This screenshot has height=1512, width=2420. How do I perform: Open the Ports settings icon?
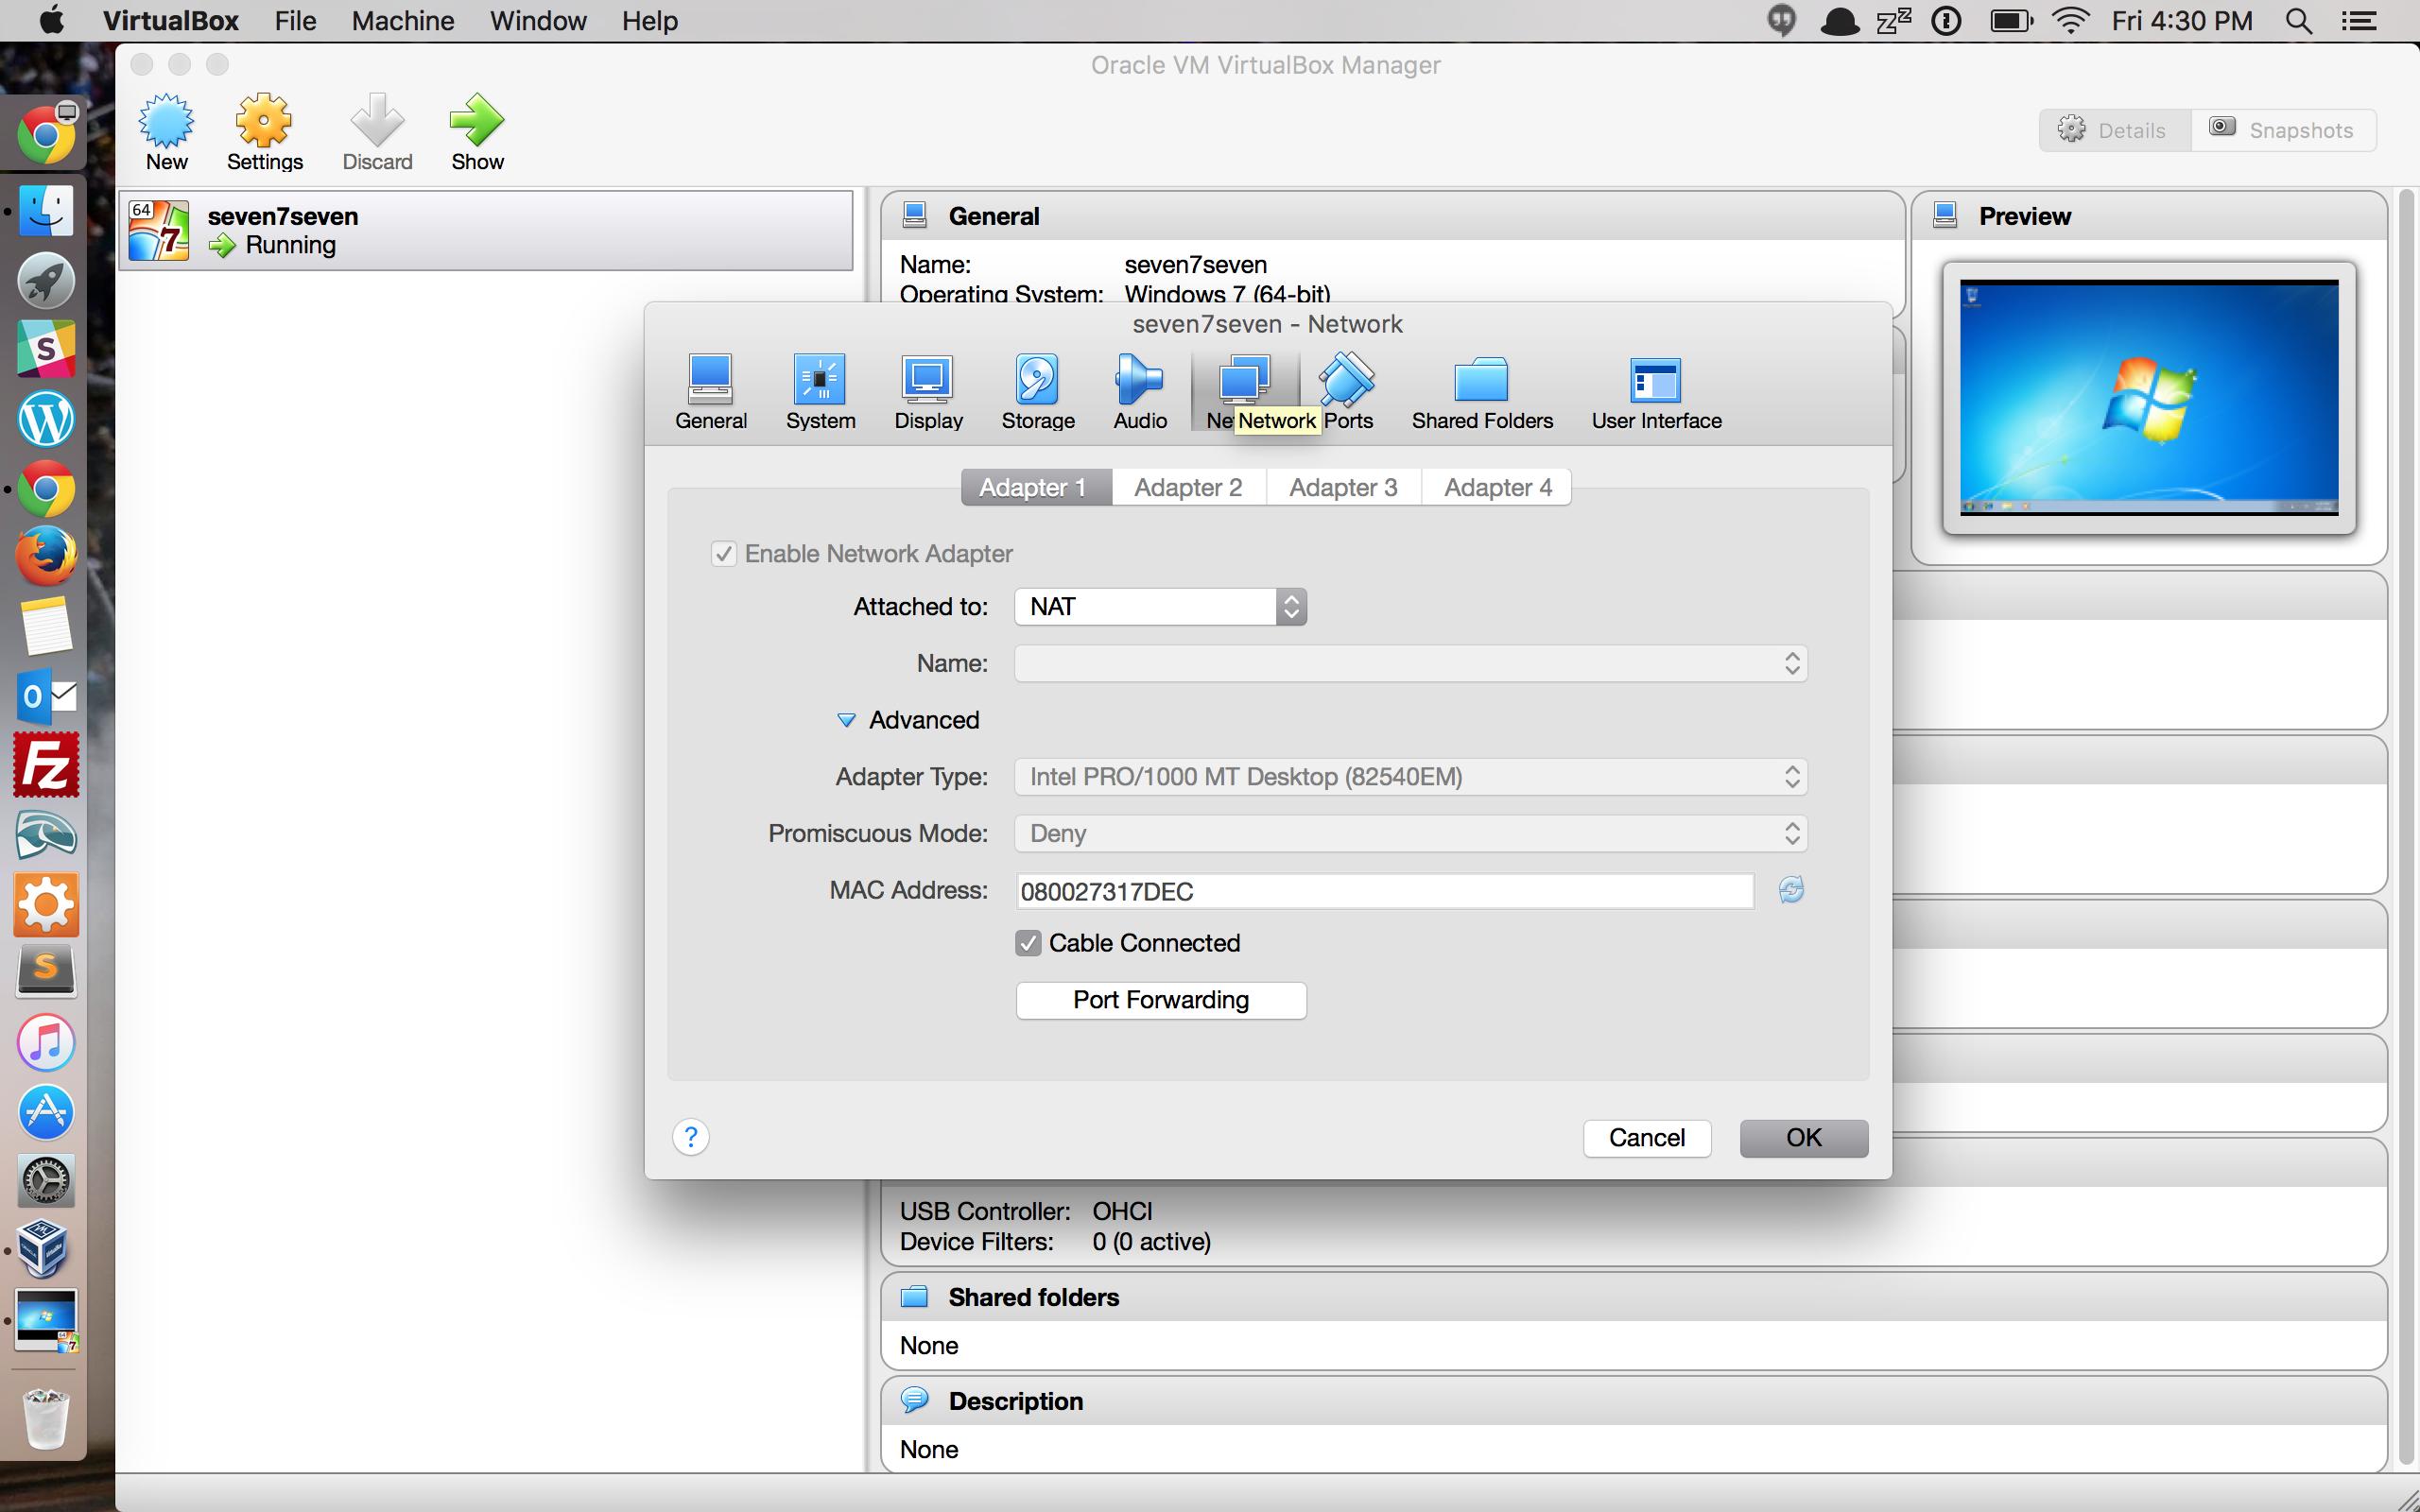[x=1347, y=390]
